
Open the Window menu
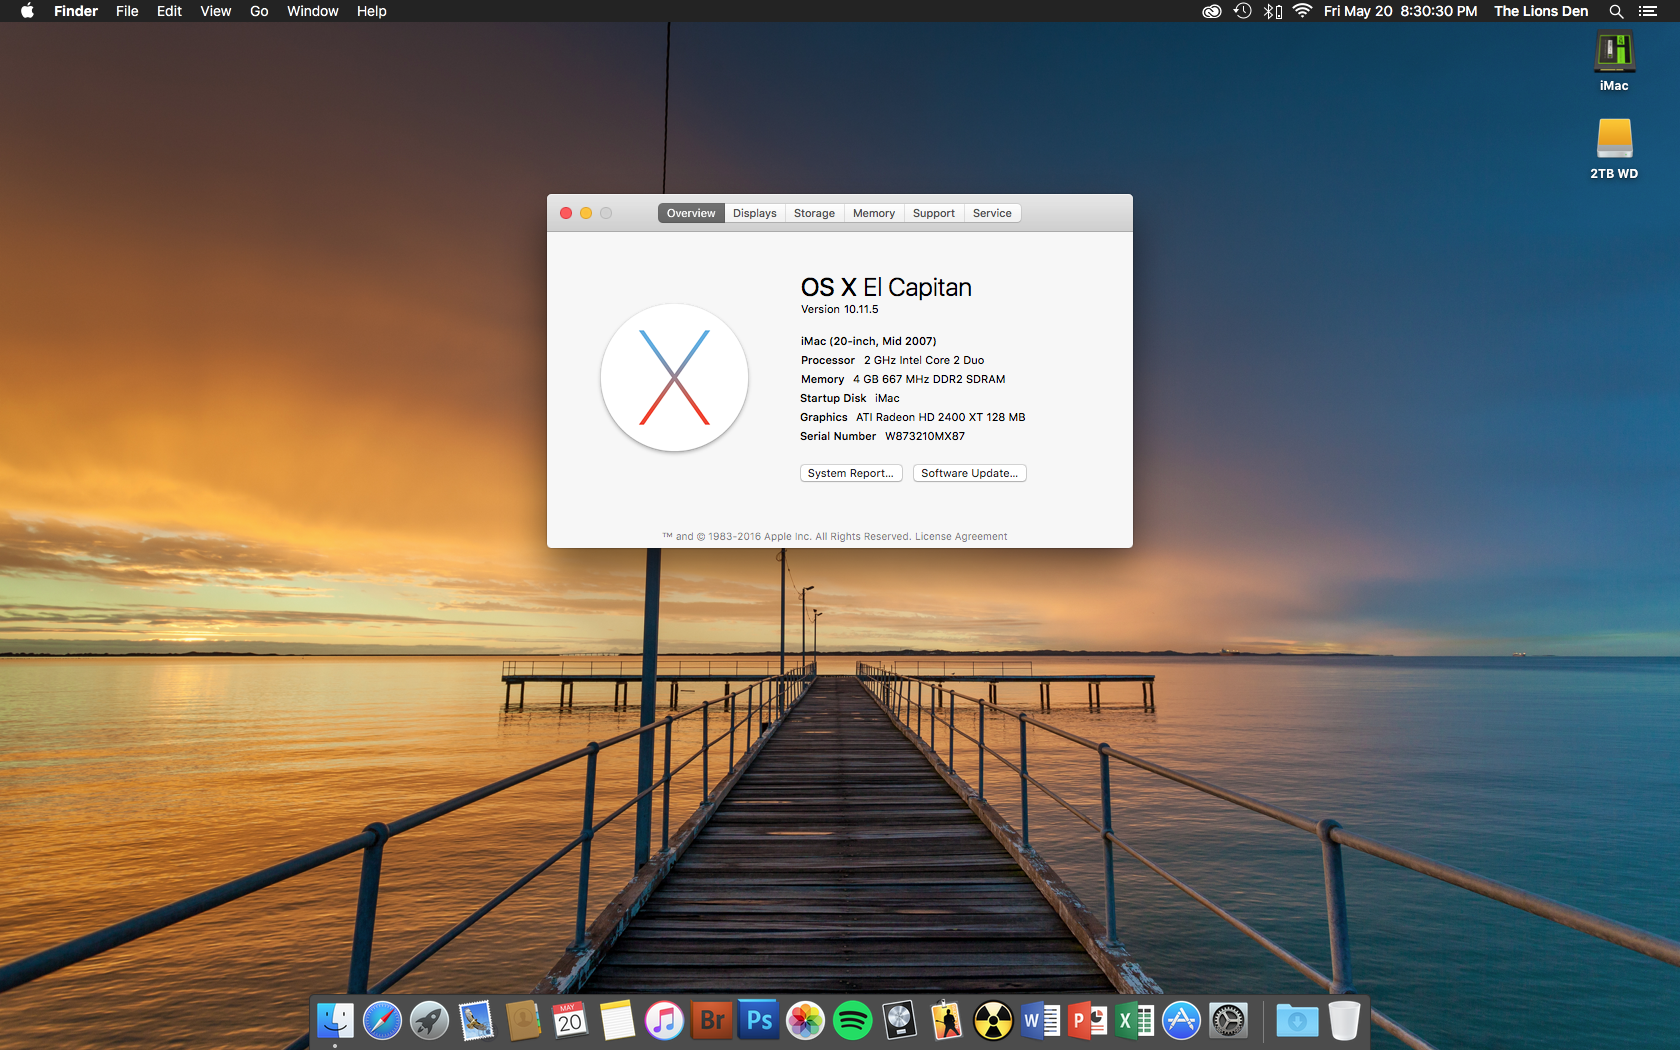pos(313,11)
